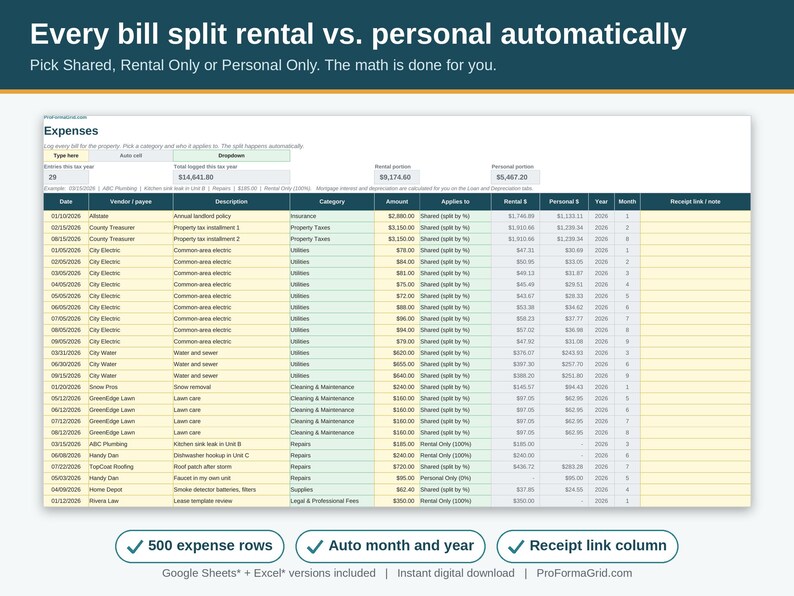The width and height of the screenshot is (794, 596).
Task: Select the Home Depot vendor cell
Action: [x=131, y=490]
